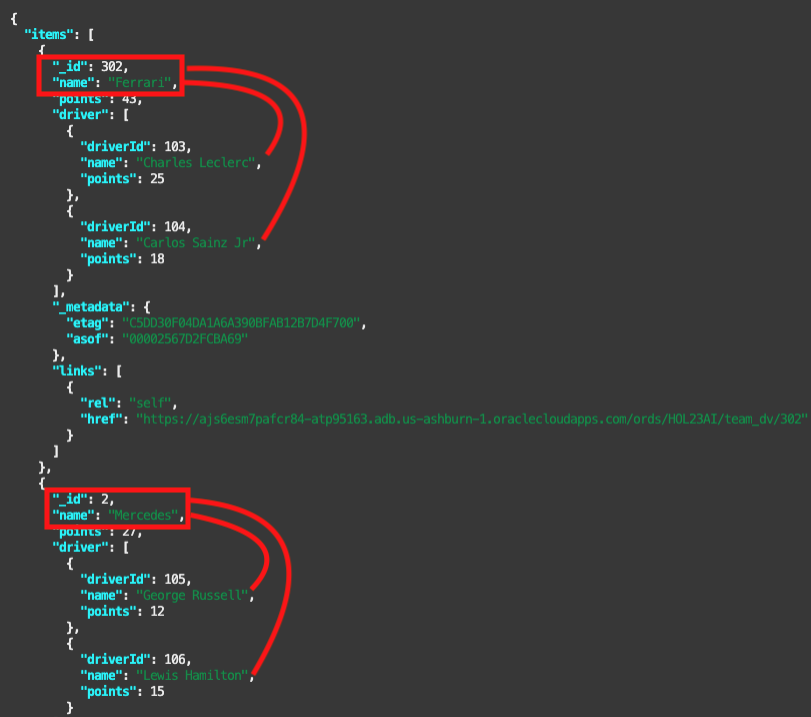Image resolution: width=811 pixels, height=717 pixels.
Task: Click the "href" key
Action: [x=101, y=420]
